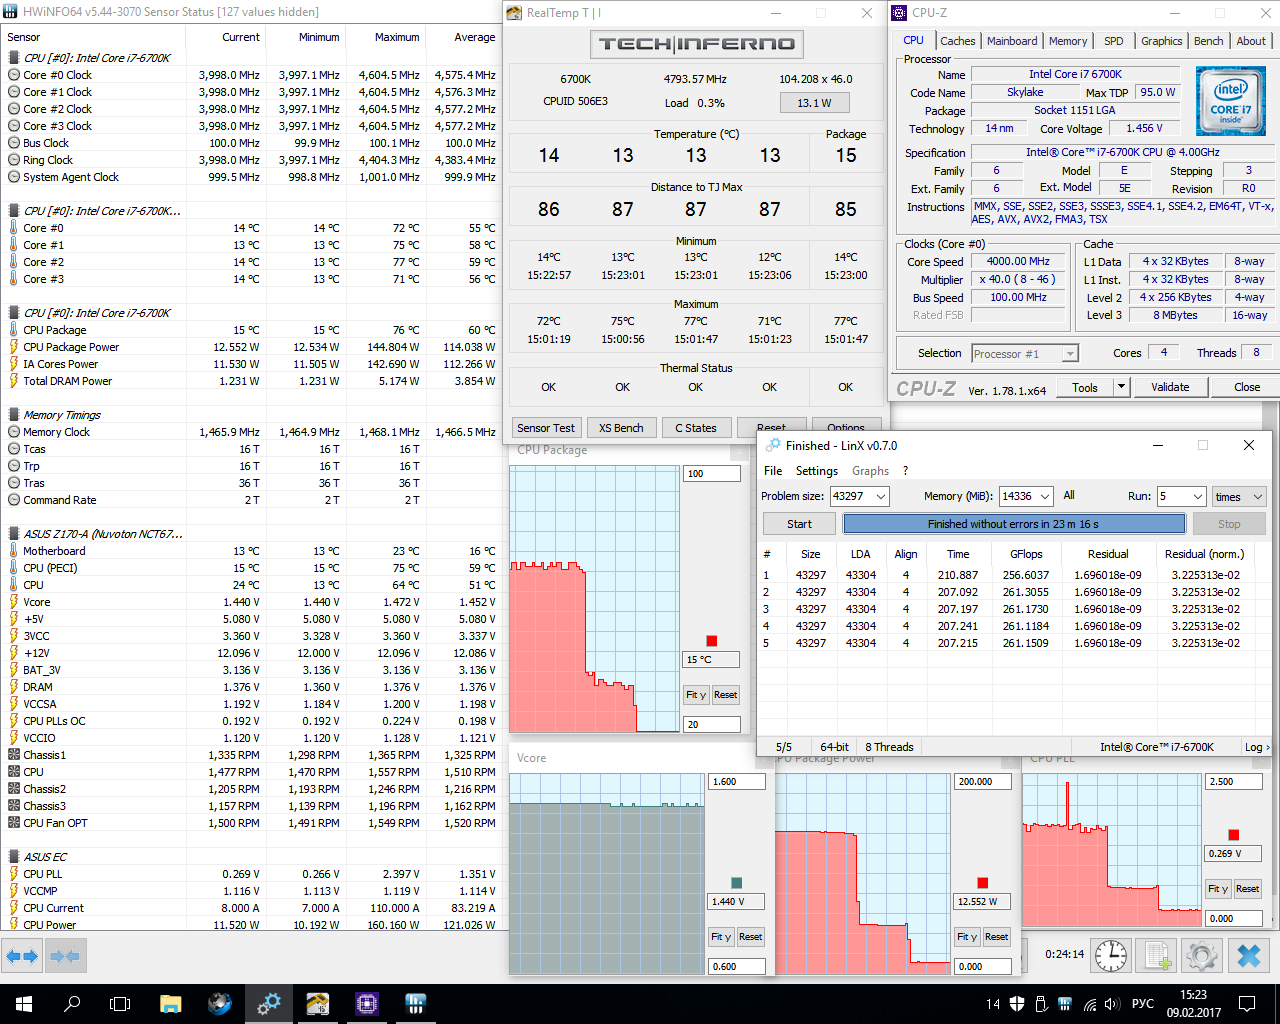
Task: Click the HWiNFO expand columns blue arrows icon
Action: click(21, 957)
